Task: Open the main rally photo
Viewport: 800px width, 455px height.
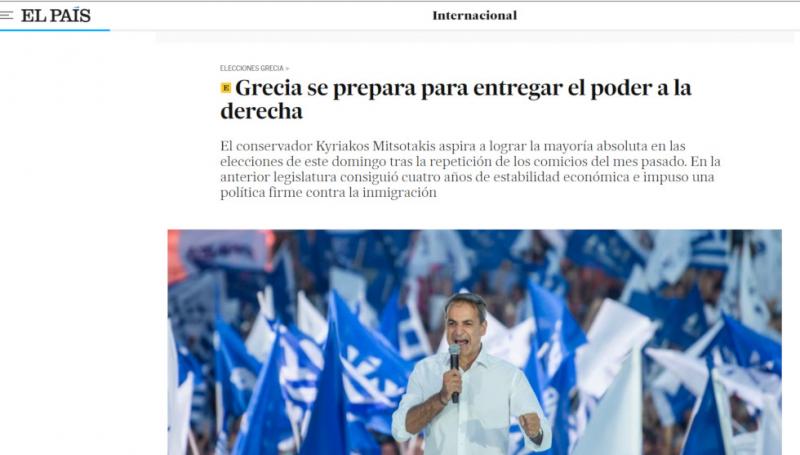Action: [x=474, y=342]
